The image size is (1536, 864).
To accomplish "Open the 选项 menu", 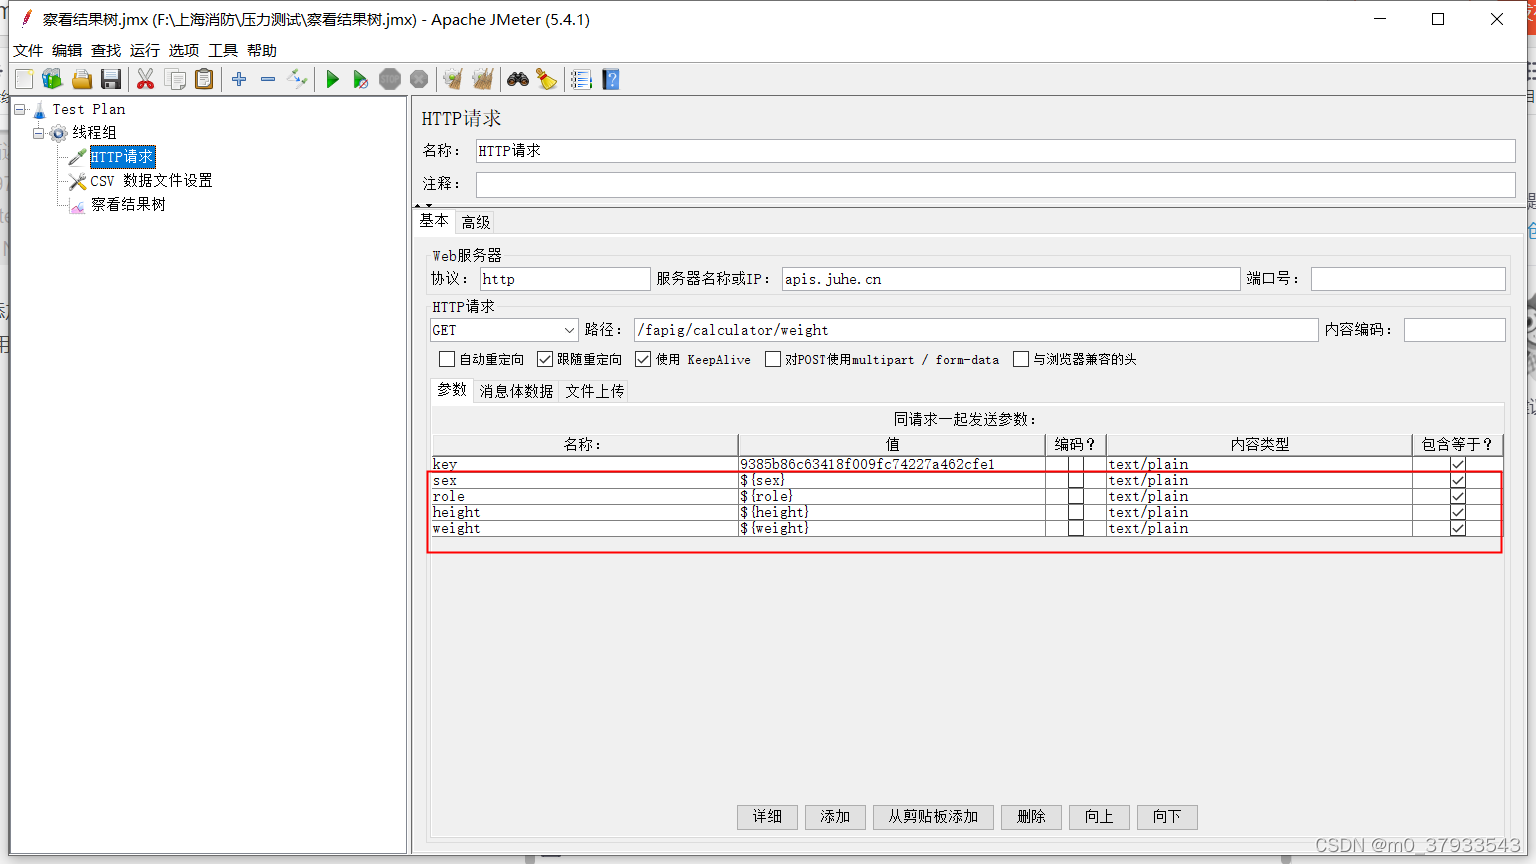I will [184, 51].
